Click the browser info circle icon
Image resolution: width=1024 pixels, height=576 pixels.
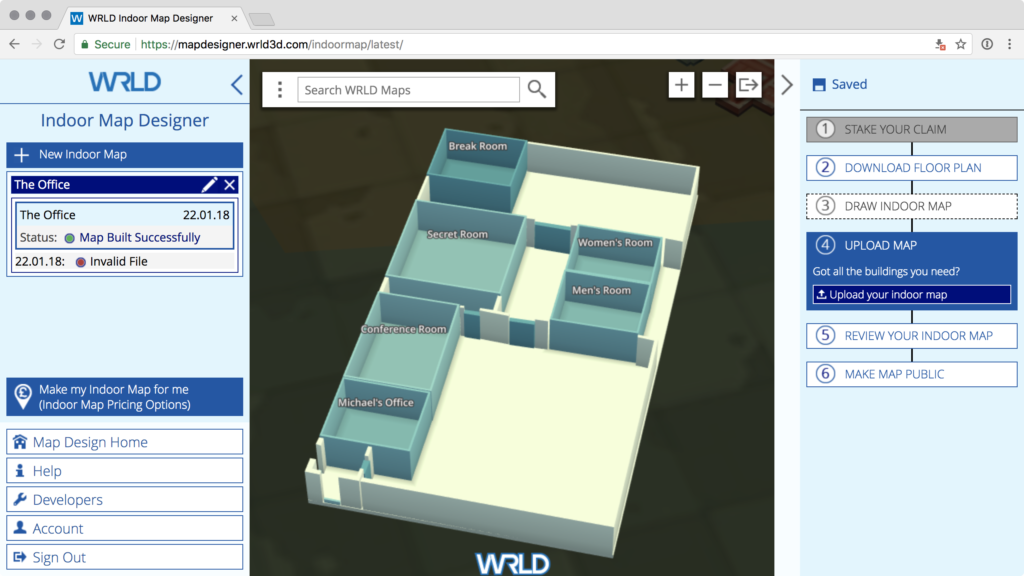(987, 44)
